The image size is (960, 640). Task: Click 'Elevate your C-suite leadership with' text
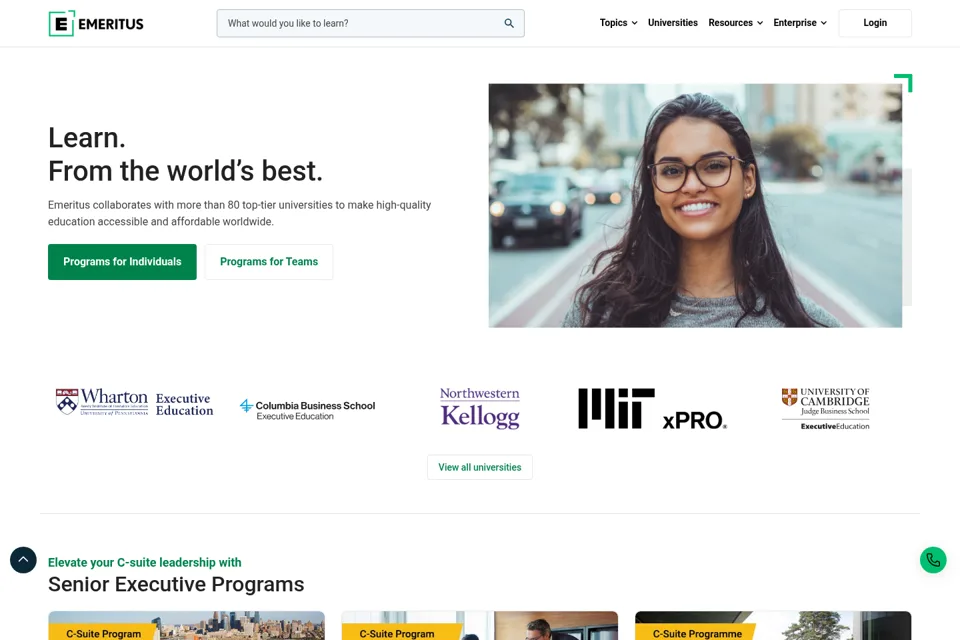[x=144, y=562]
